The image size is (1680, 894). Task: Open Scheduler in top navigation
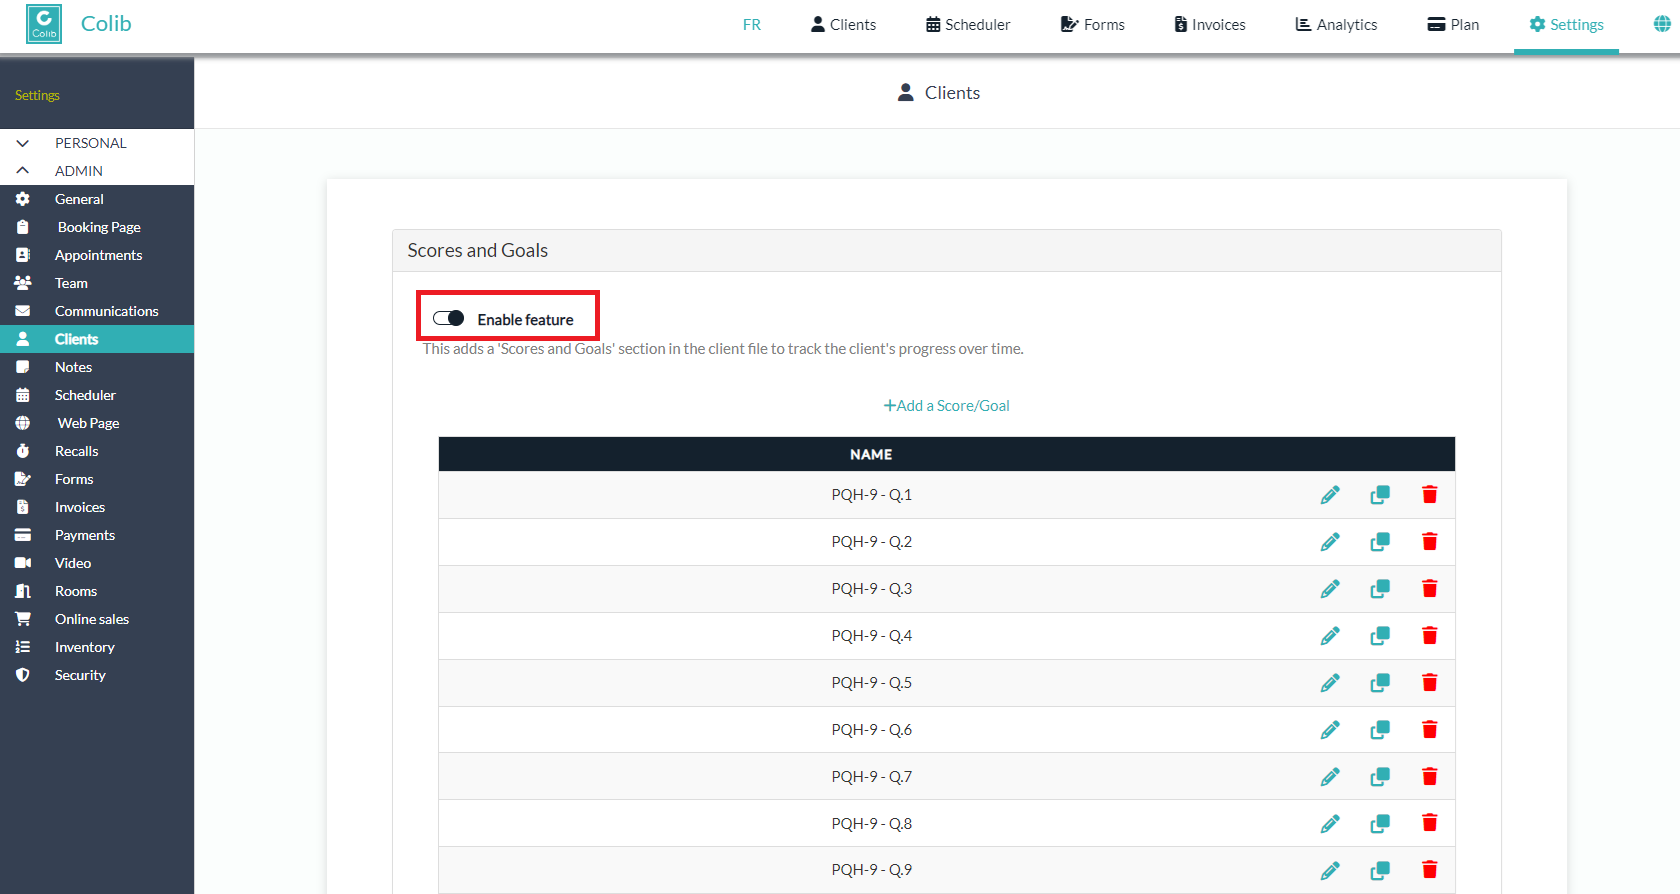click(x=968, y=24)
